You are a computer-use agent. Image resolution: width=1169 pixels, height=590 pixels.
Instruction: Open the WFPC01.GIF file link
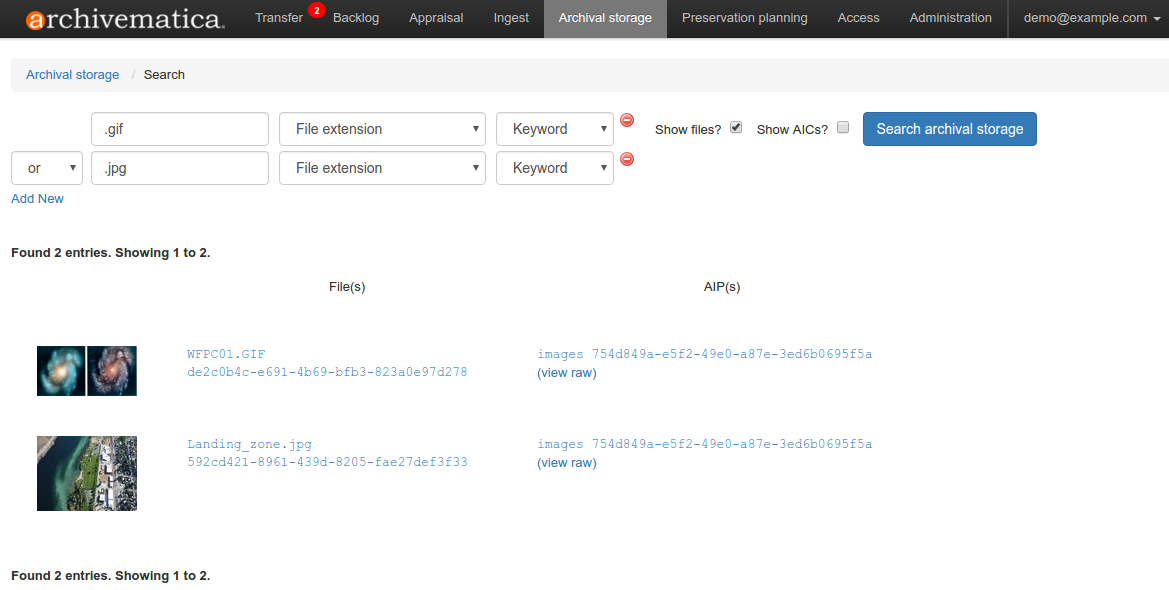(x=226, y=354)
